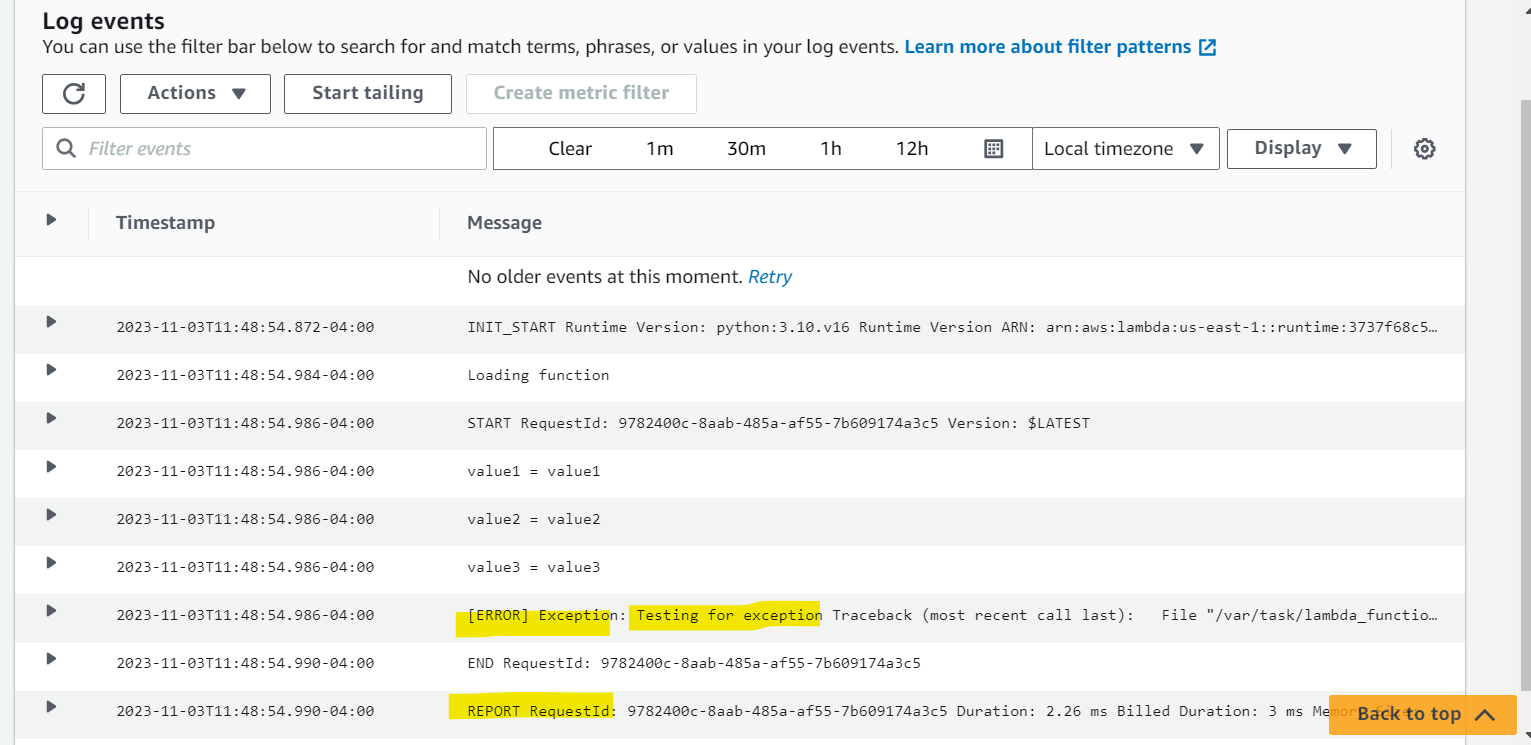This screenshot has width=1531, height=745.
Task: Select the 1h time range
Action: [x=830, y=148]
